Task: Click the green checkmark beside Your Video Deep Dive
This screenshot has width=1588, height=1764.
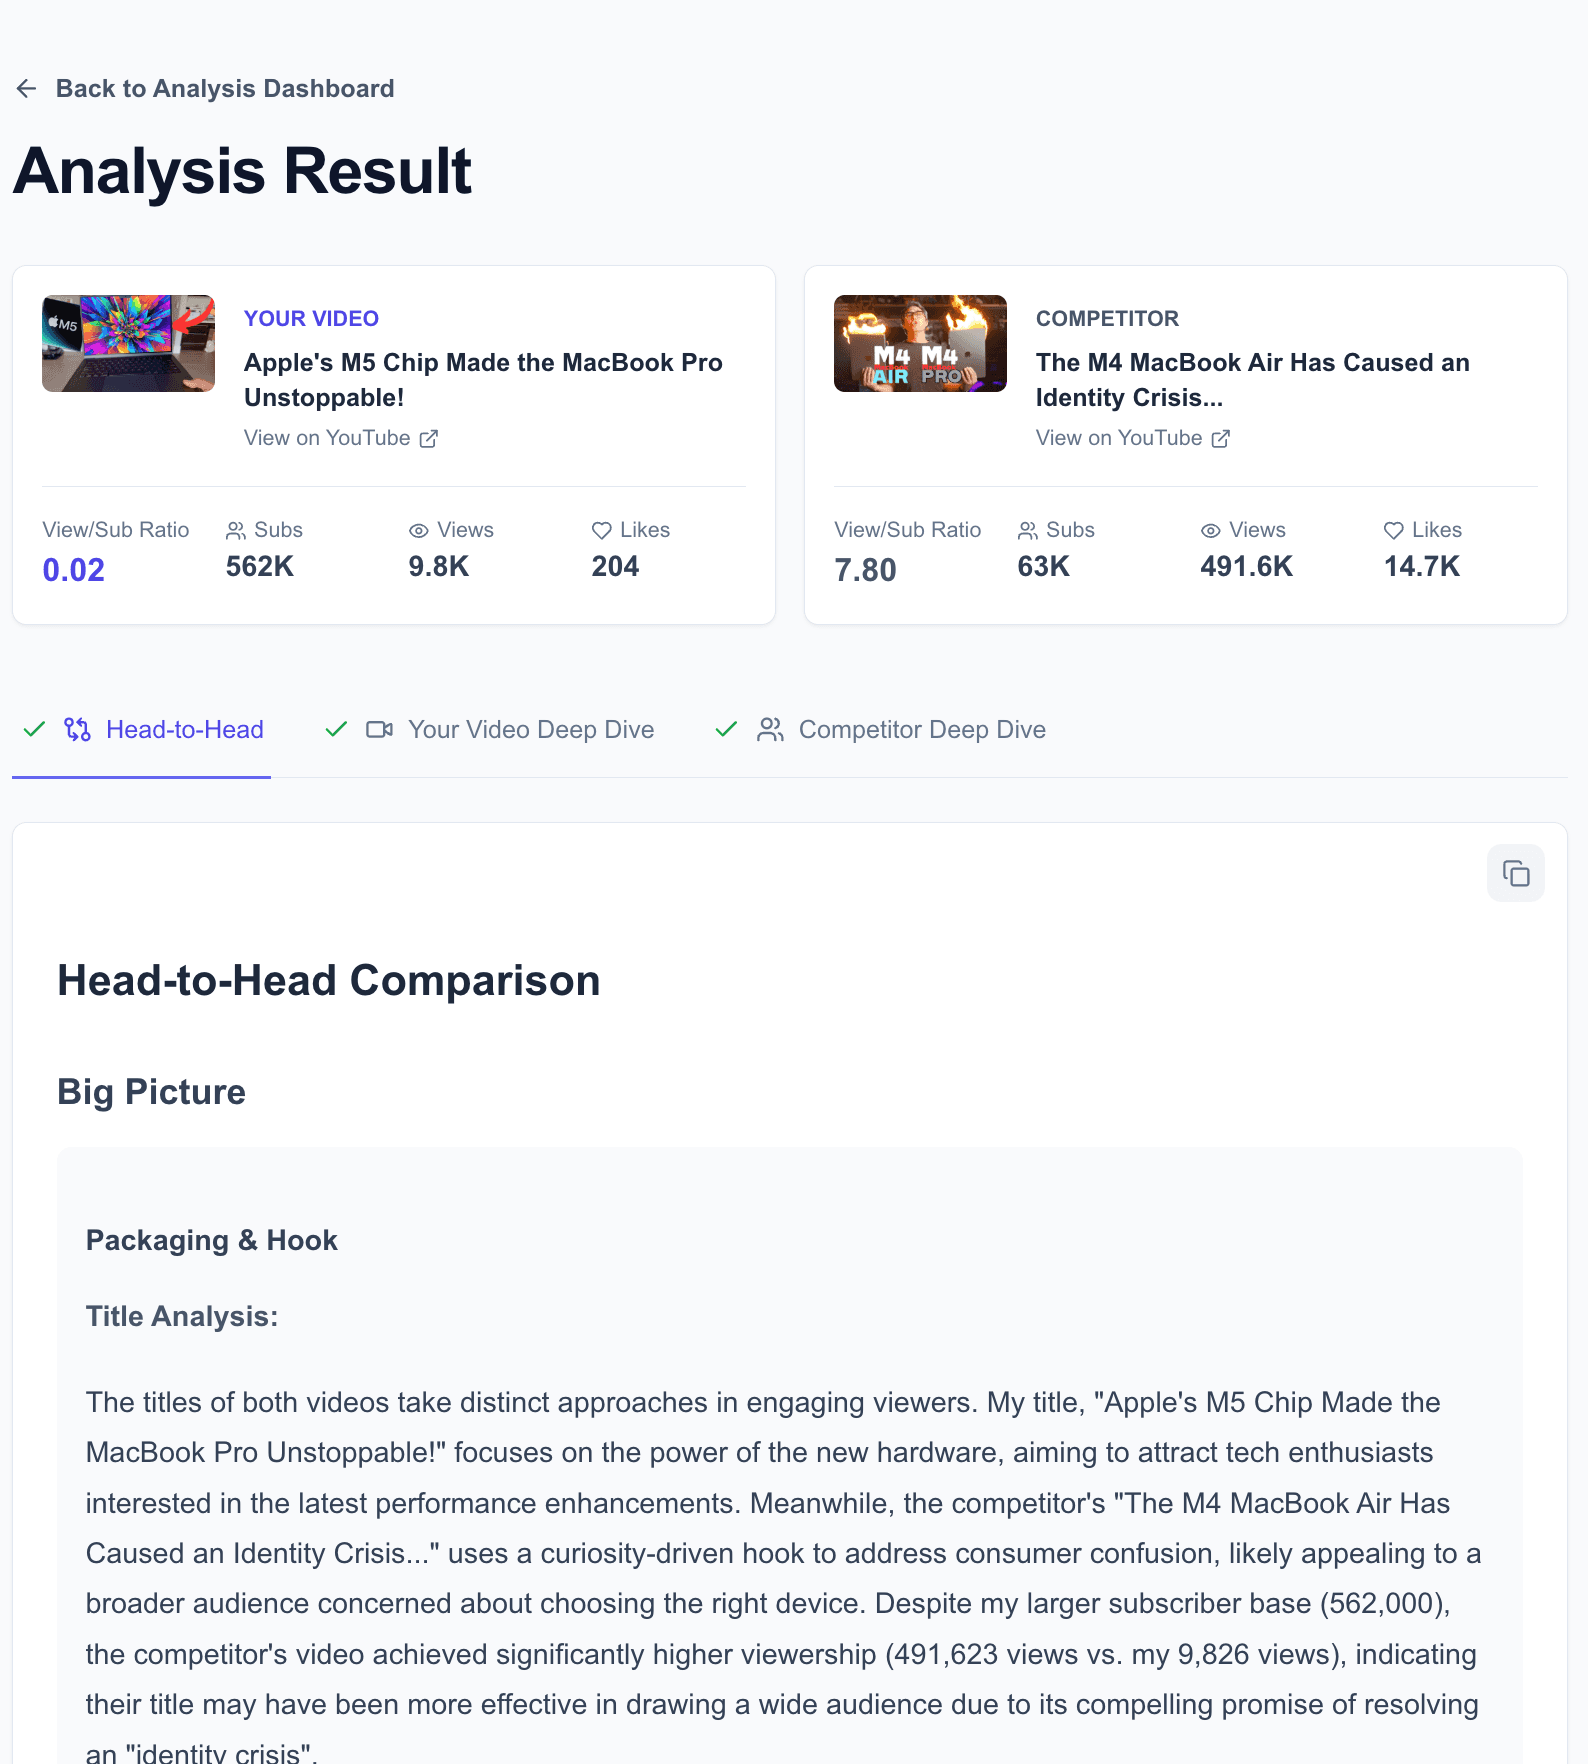Action: pos(336,730)
